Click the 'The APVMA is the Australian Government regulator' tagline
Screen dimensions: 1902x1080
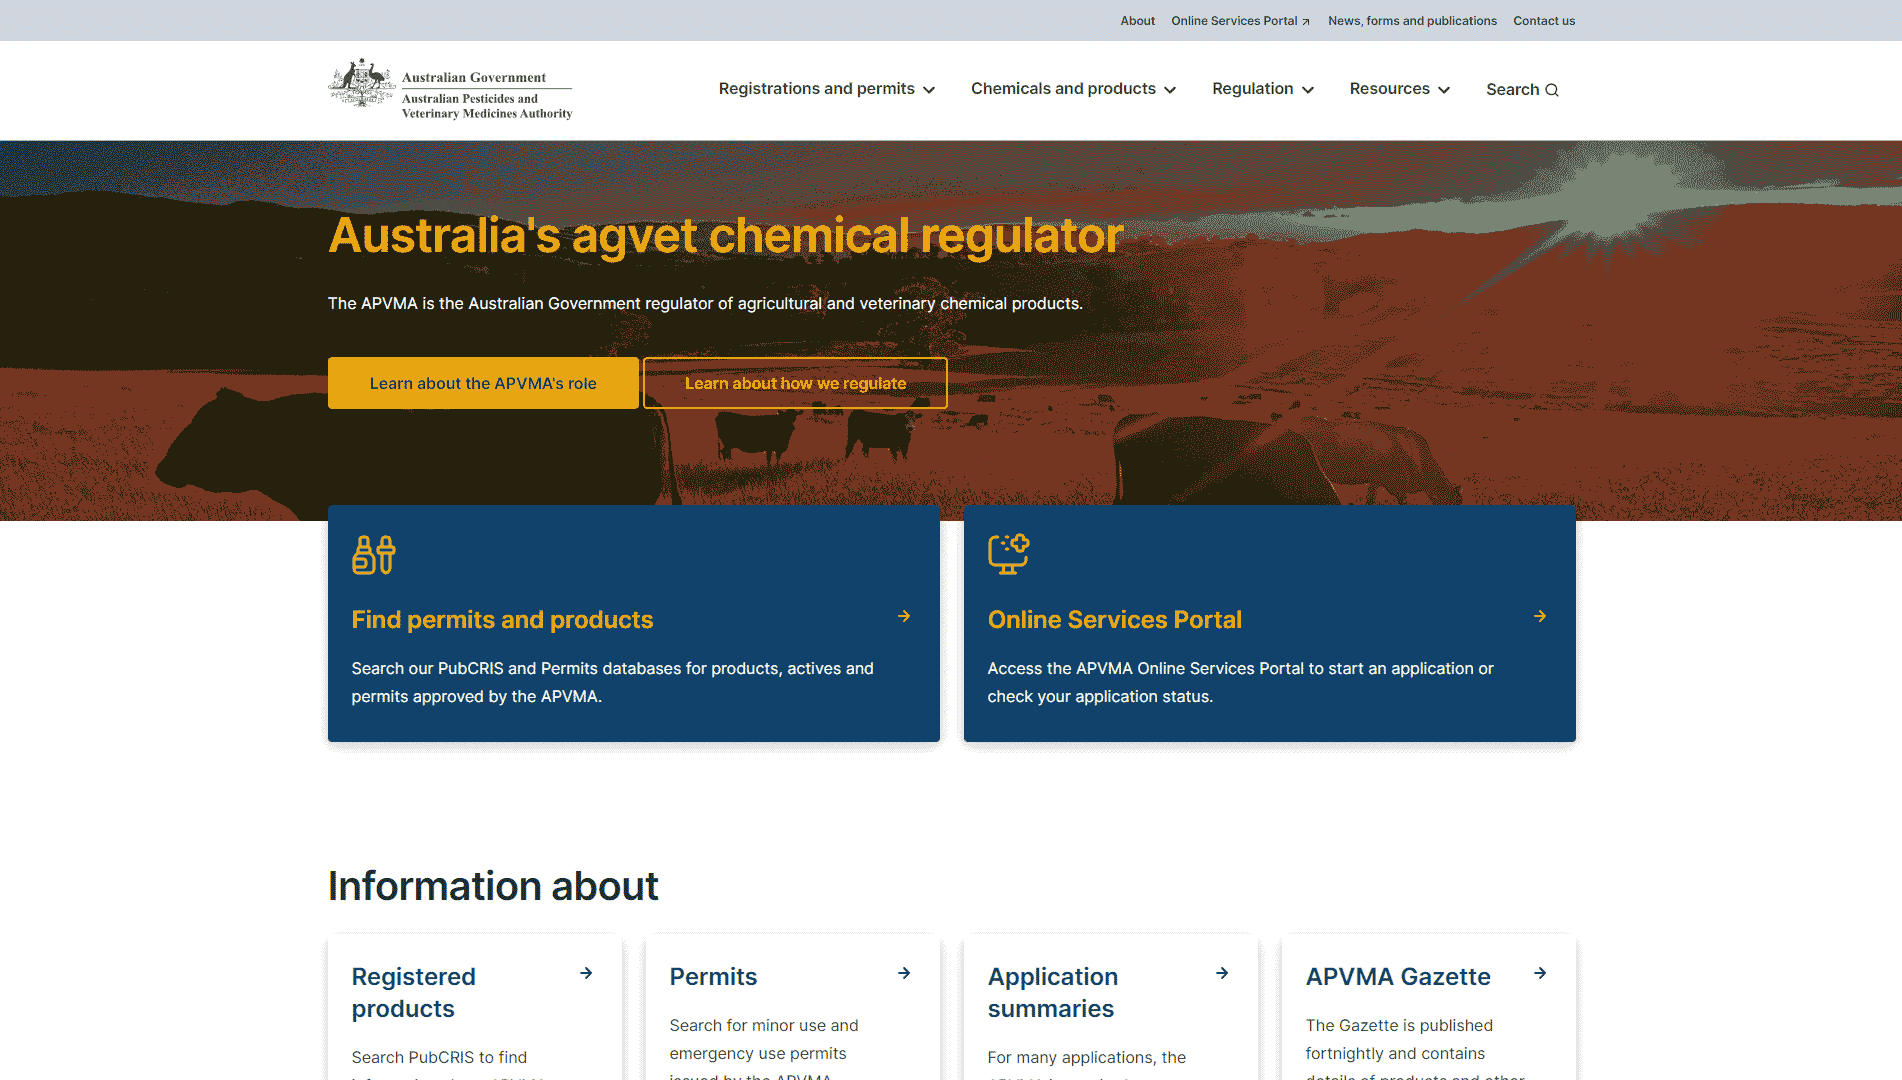pyautogui.click(x=705, y=303)
